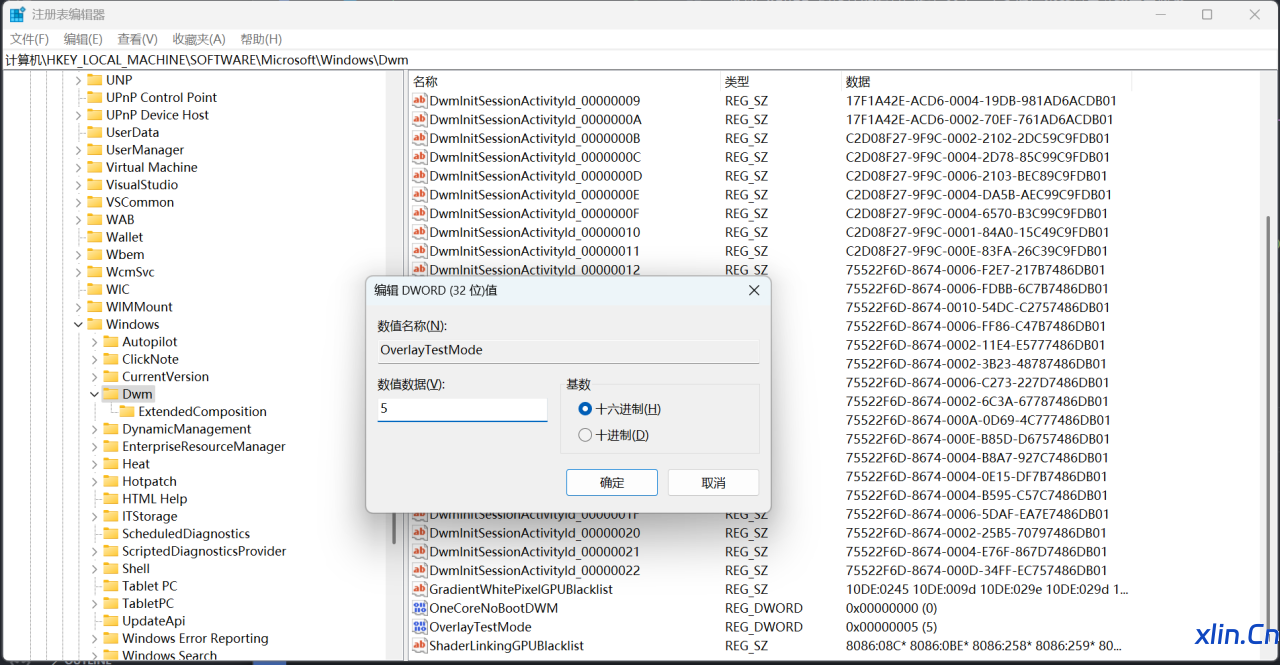Select the ScriptedDiagnosticsProvider tree item
Viewport: 1280px width, 665px height.
204,551
